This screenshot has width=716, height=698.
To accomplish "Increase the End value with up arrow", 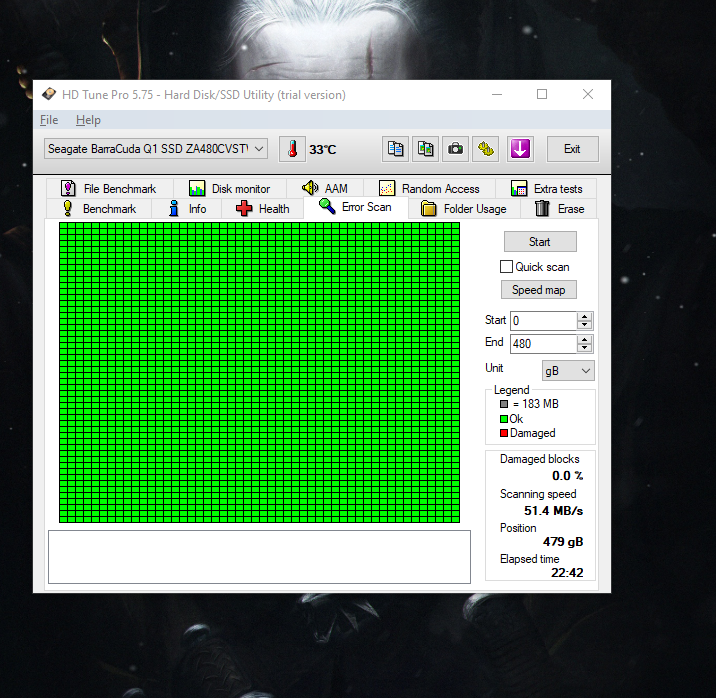I will click(584, 340).
